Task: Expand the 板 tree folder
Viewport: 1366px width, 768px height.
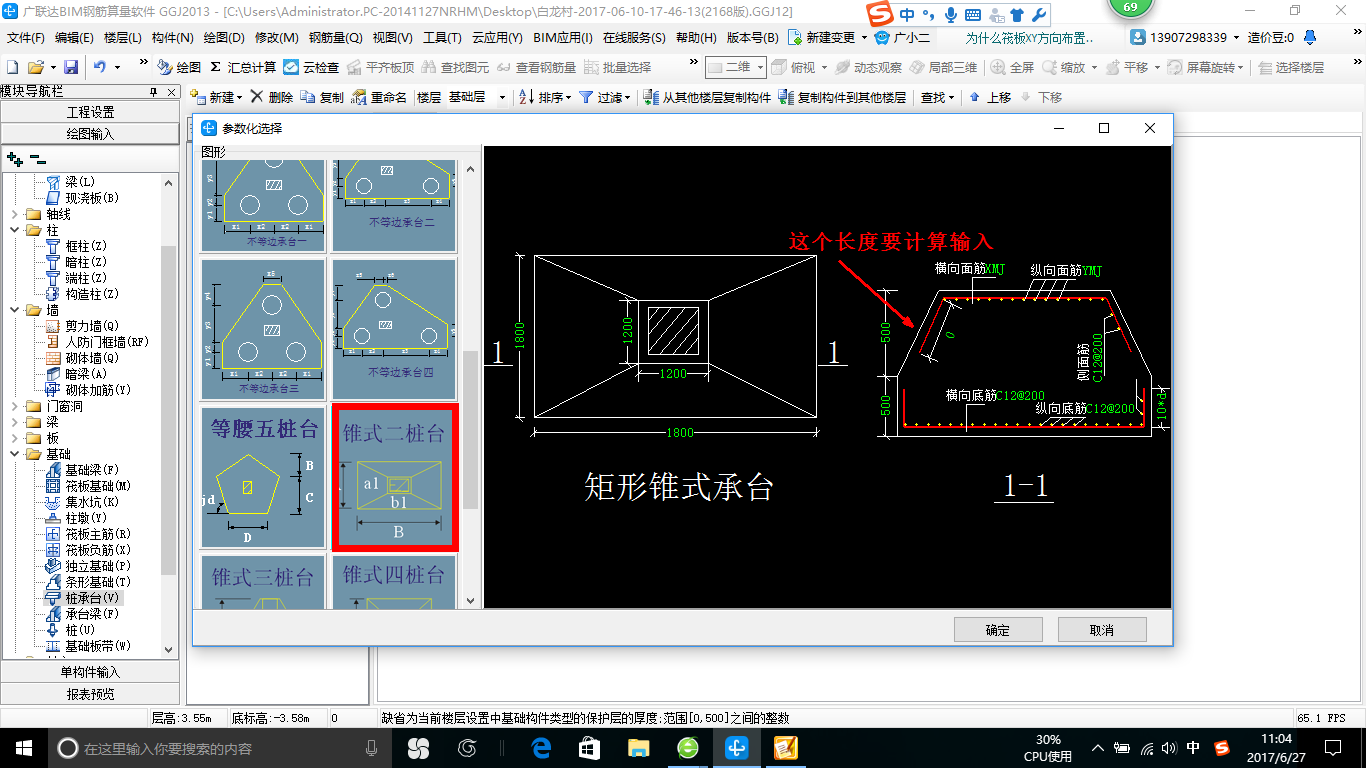Action: [x=14, y=438]
